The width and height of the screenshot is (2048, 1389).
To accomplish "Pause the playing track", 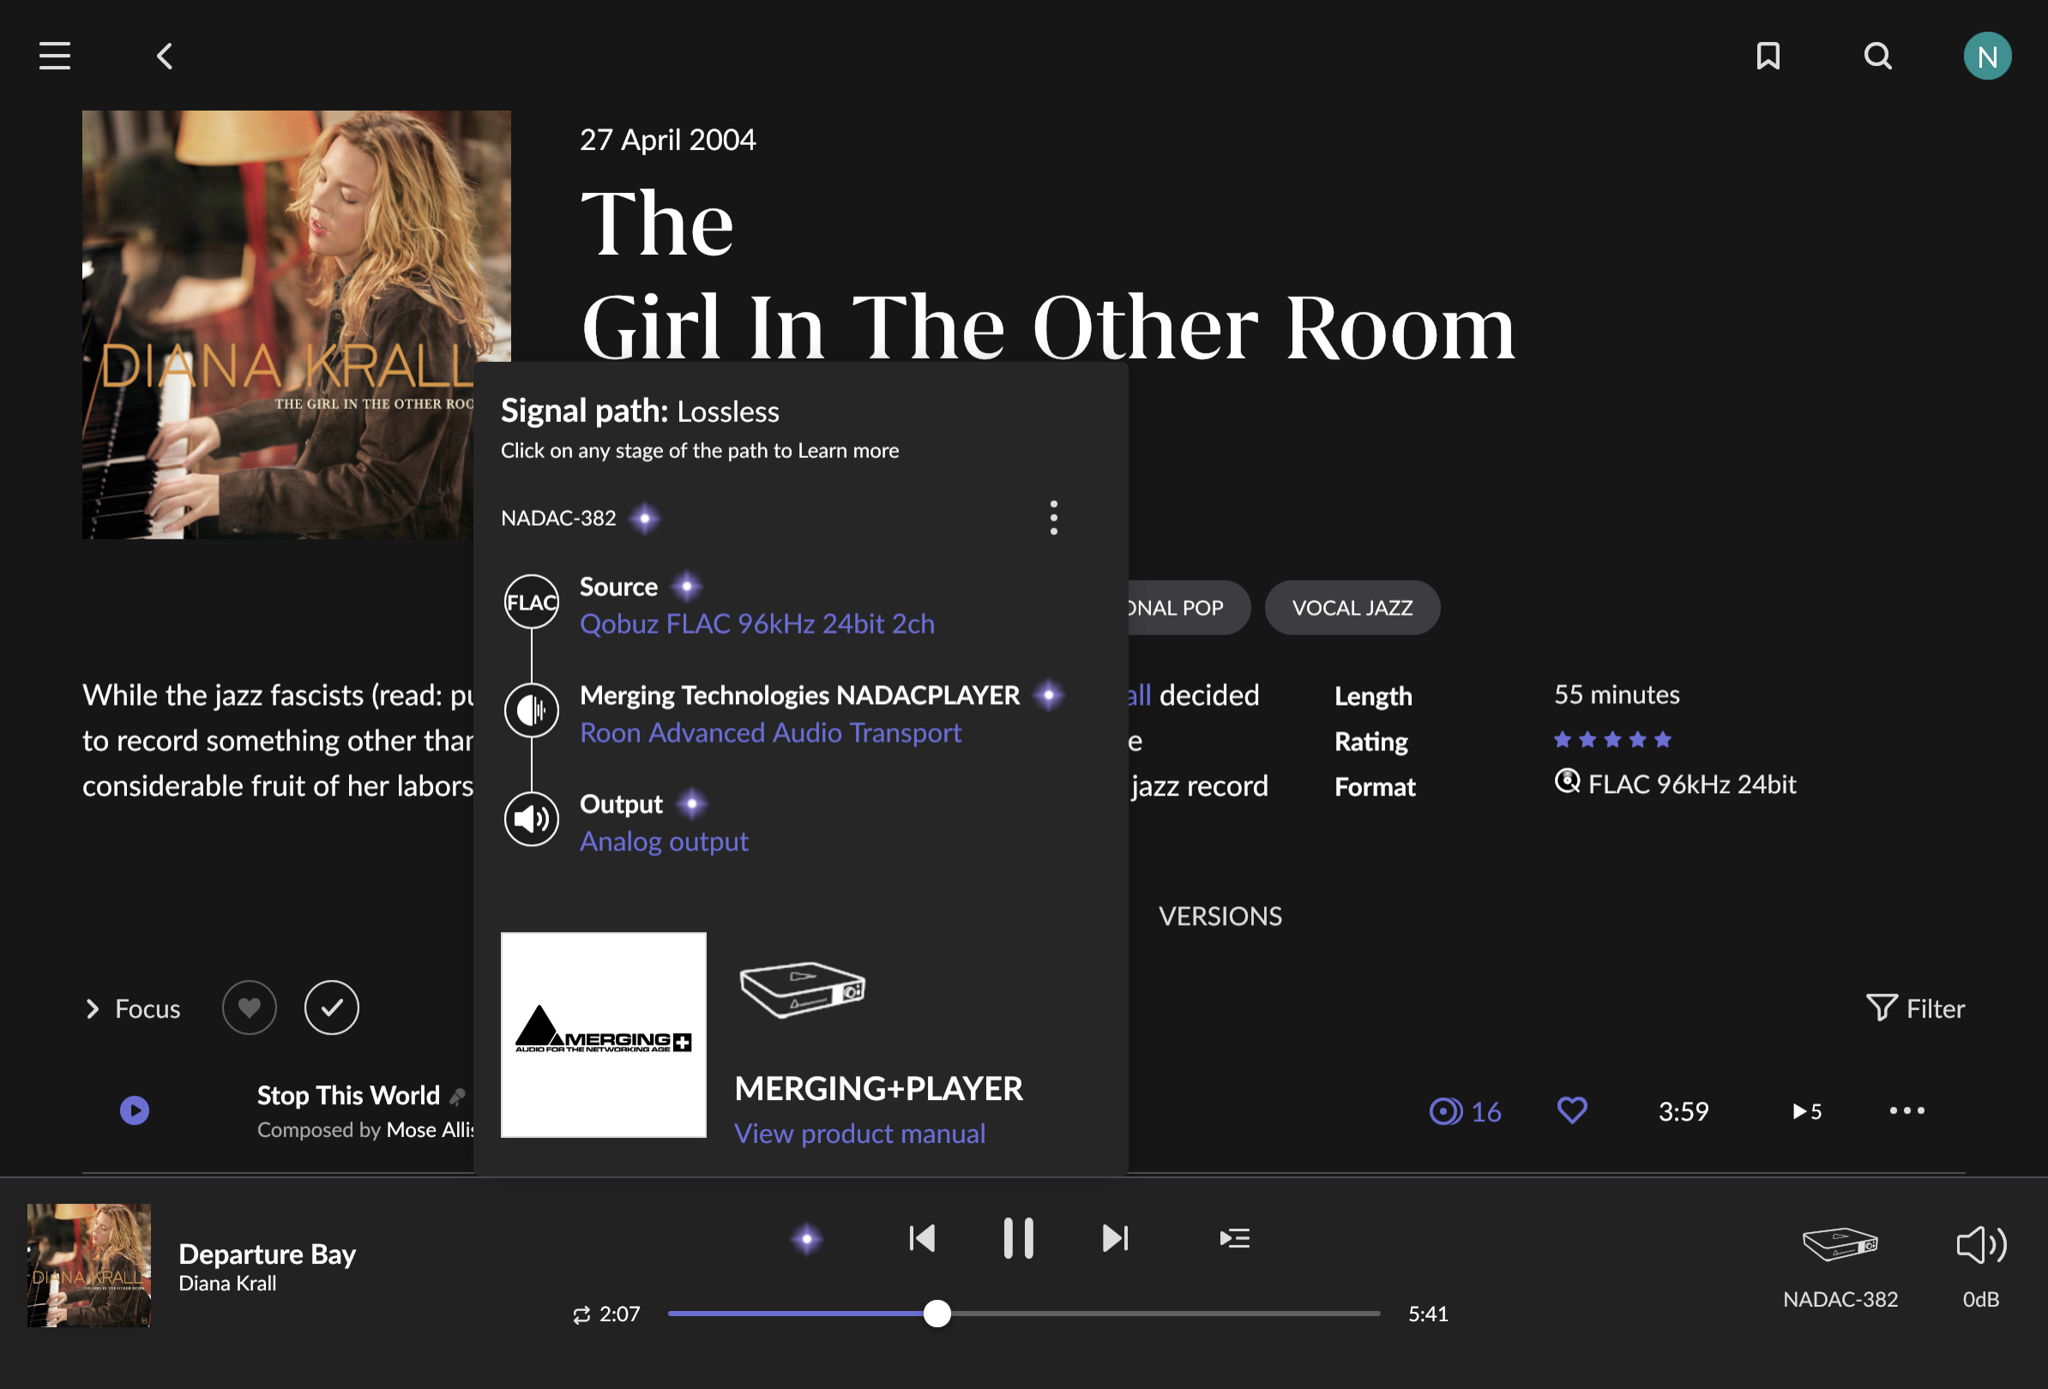I will [1018, 1238].
